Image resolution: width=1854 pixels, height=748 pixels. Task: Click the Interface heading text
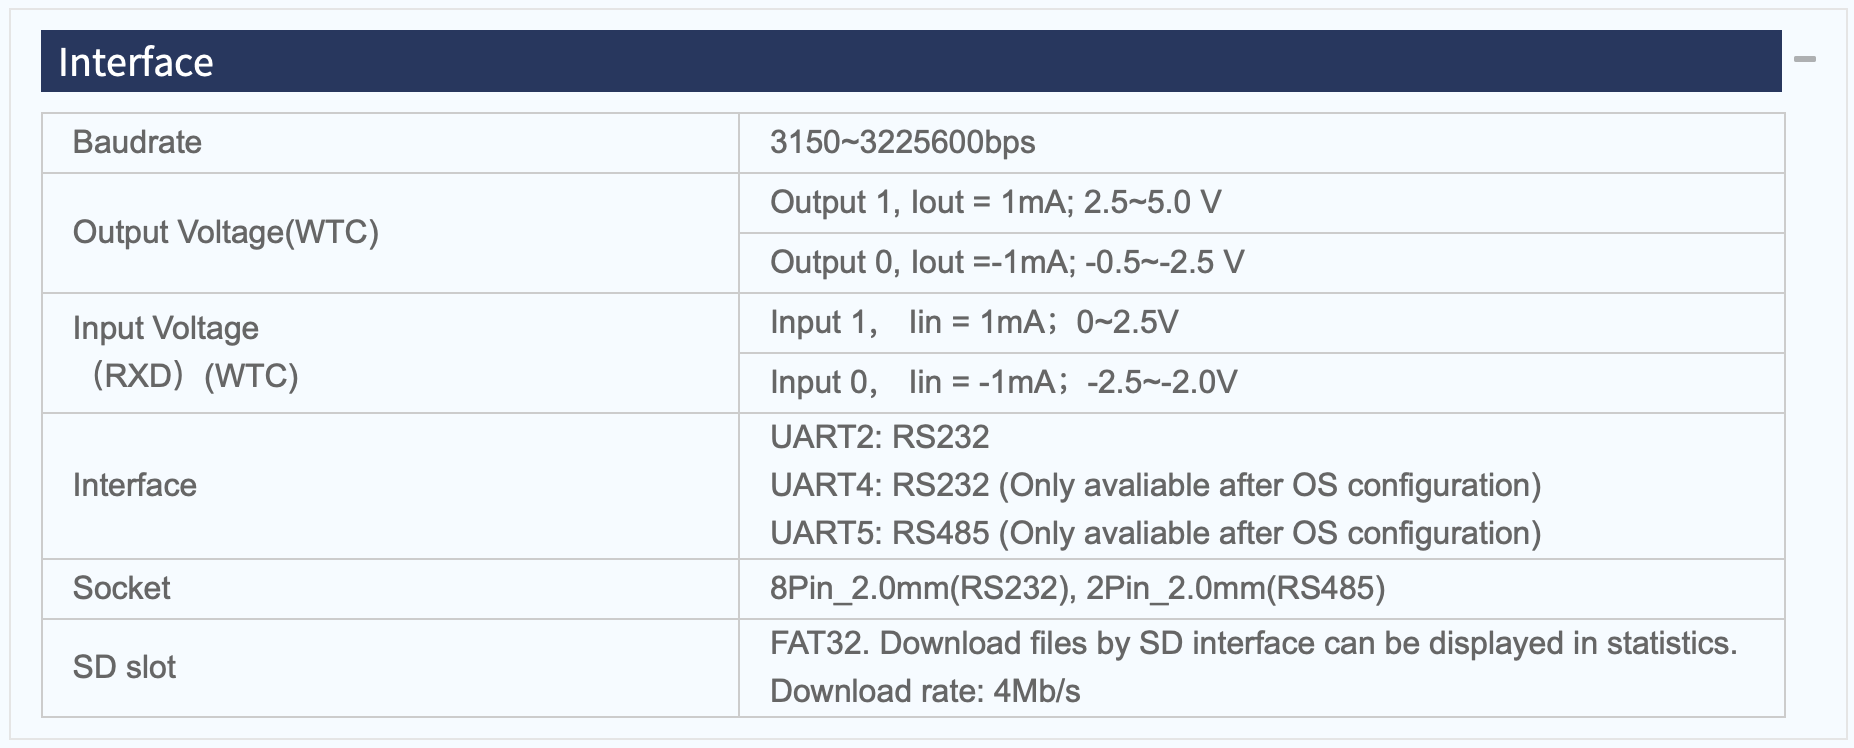coord(136,62)
